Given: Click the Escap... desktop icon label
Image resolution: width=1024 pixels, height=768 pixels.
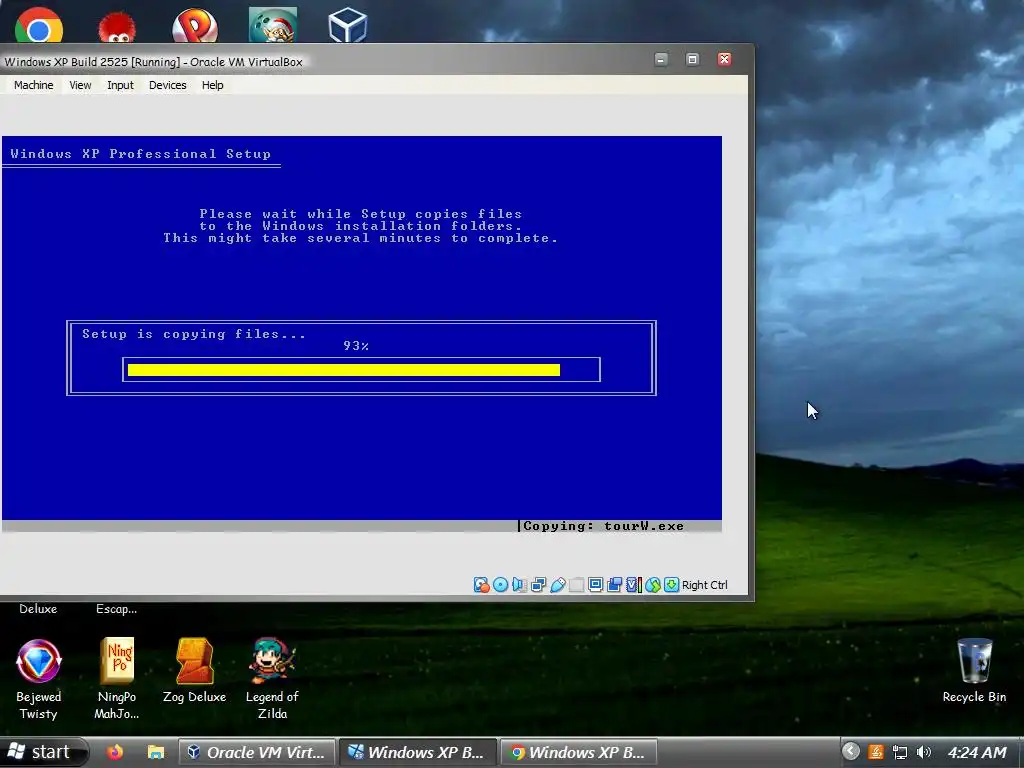Looking at the screenshot, I should coord(116,609).
